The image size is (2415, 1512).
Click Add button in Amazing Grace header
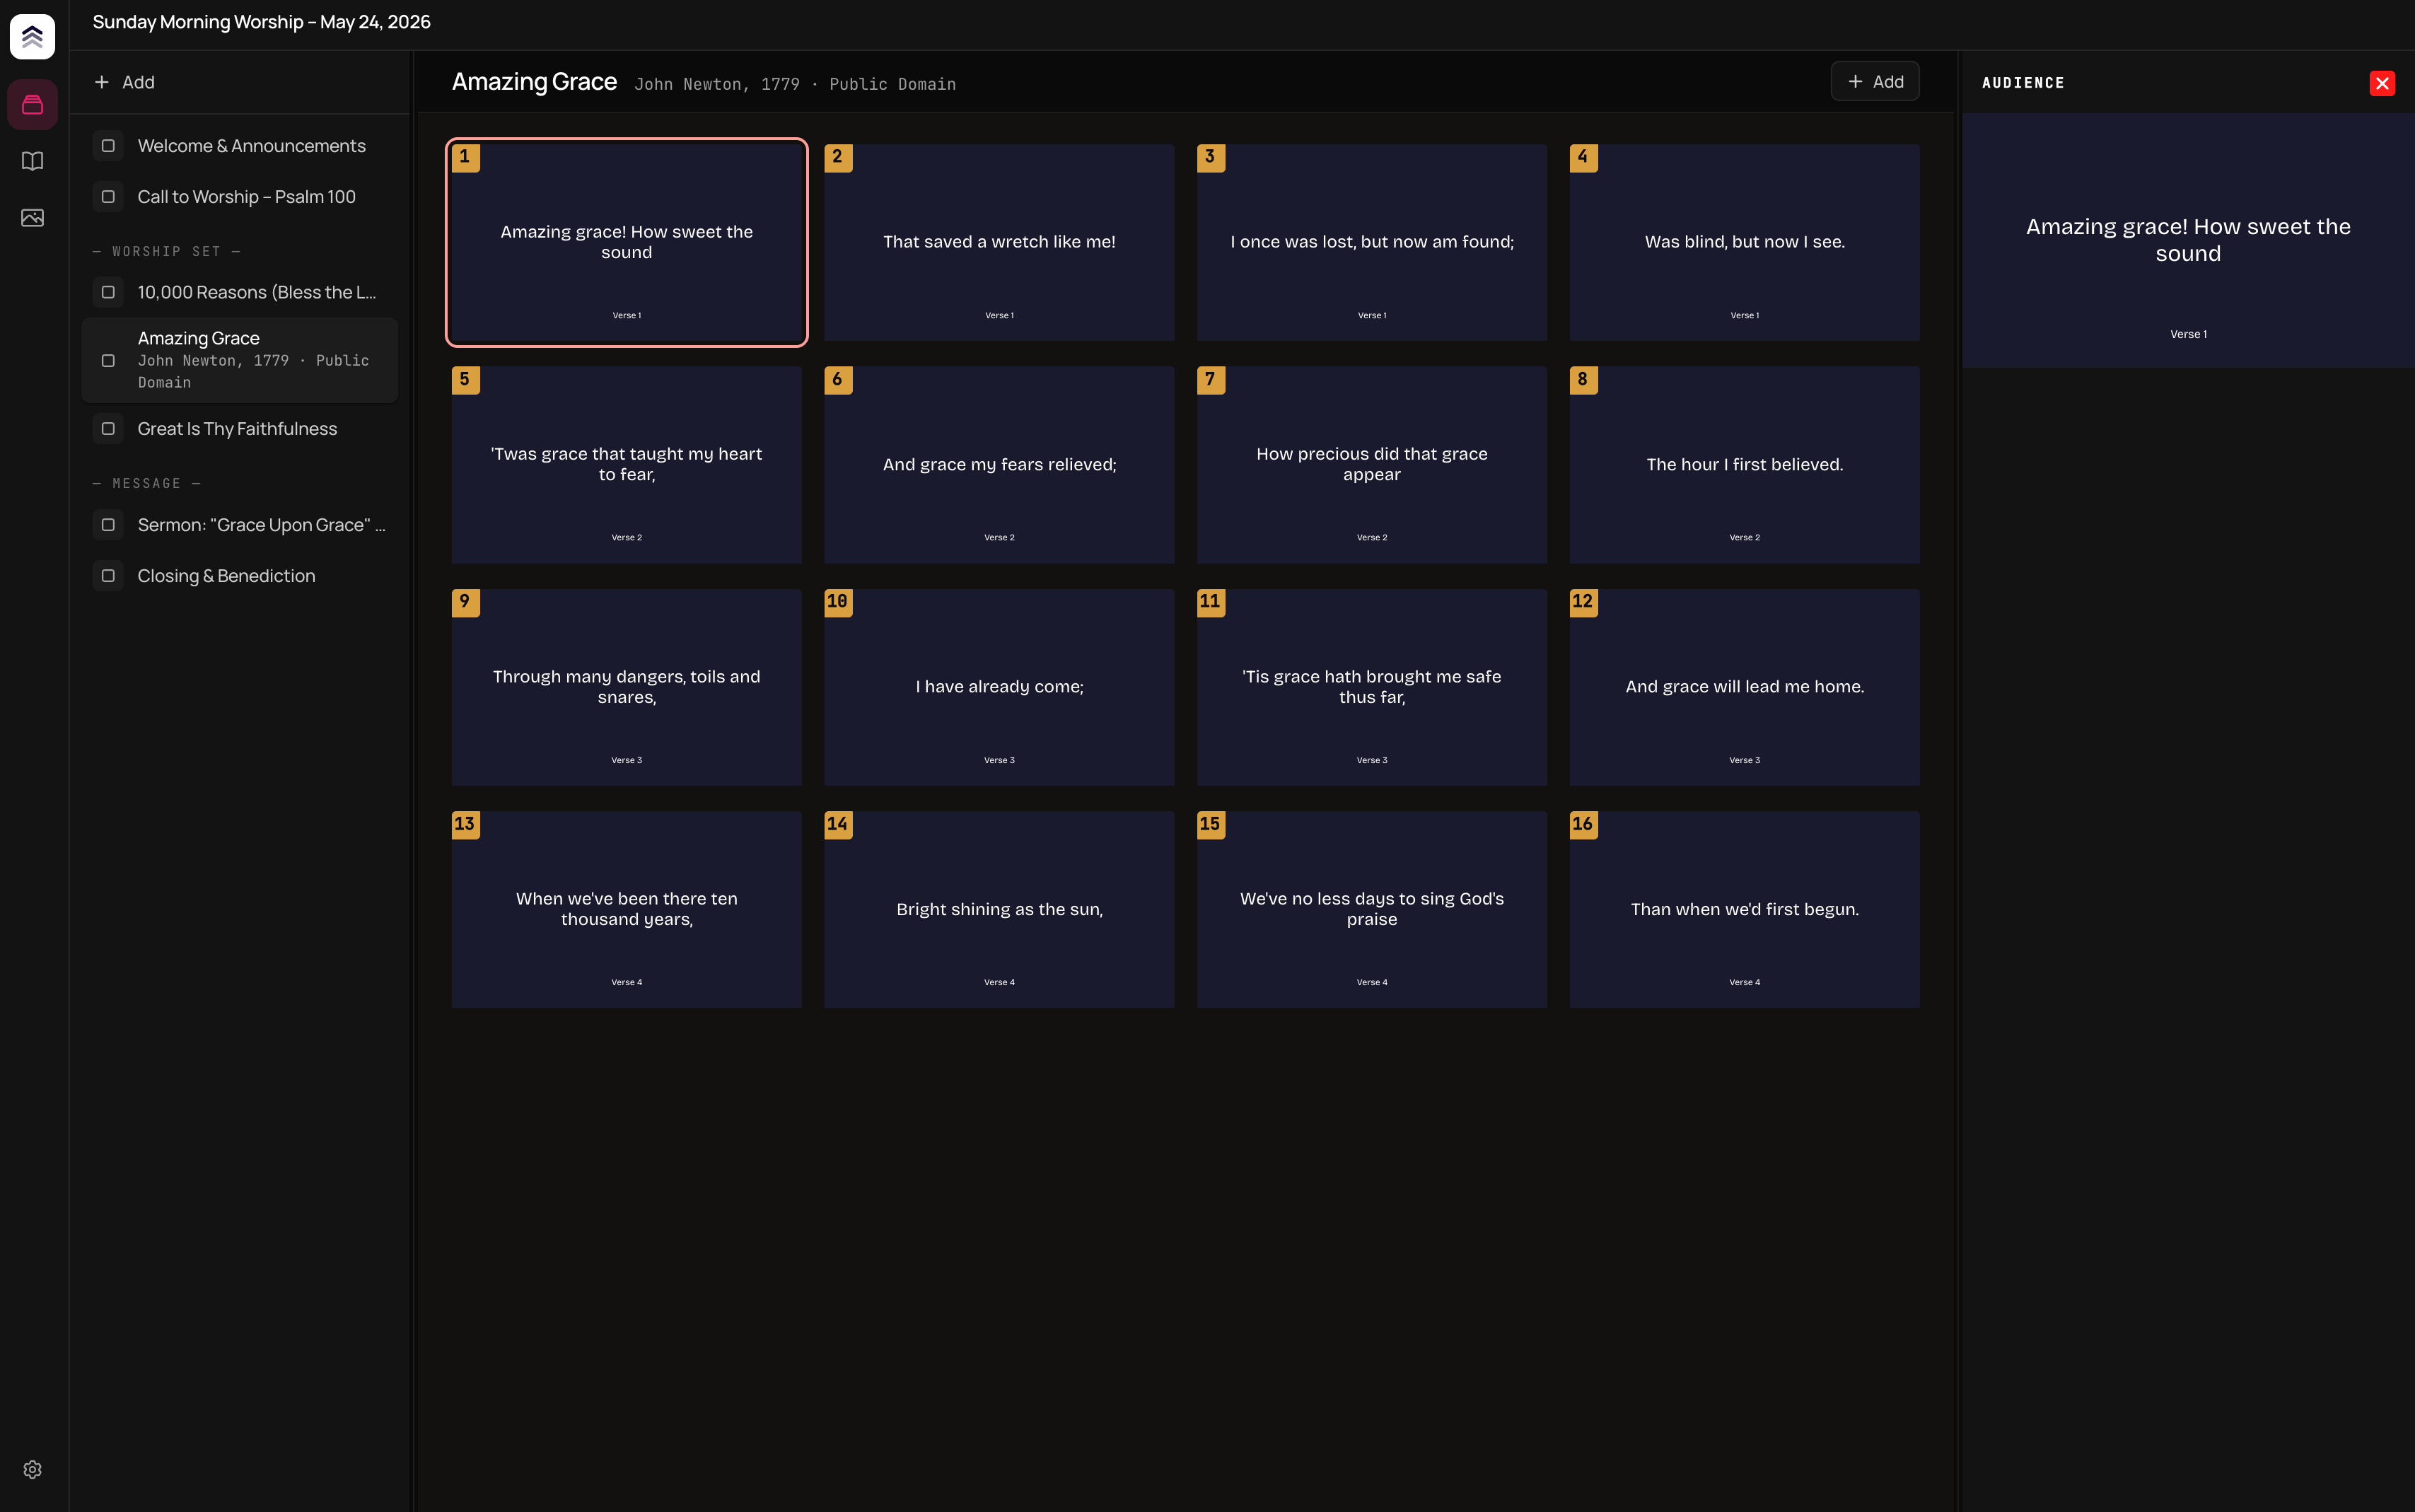(1874, 82)
